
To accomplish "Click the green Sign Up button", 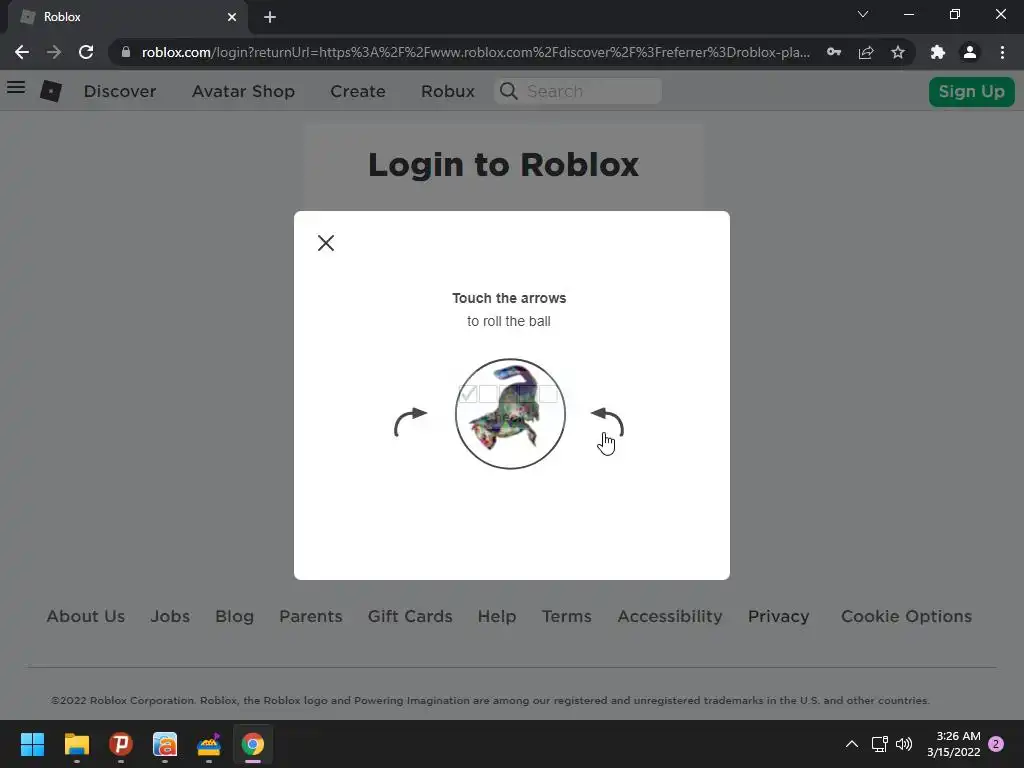I will (971, 91).
